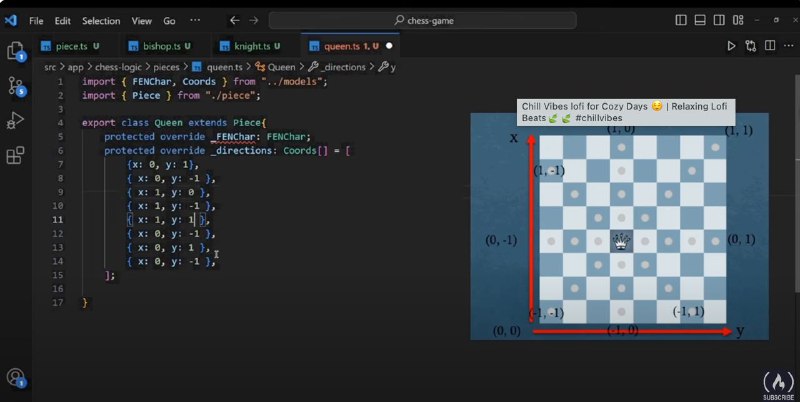
Task: Open editor More Actions ellipsis
Action: pyautogui.click(x=788, y=46)
